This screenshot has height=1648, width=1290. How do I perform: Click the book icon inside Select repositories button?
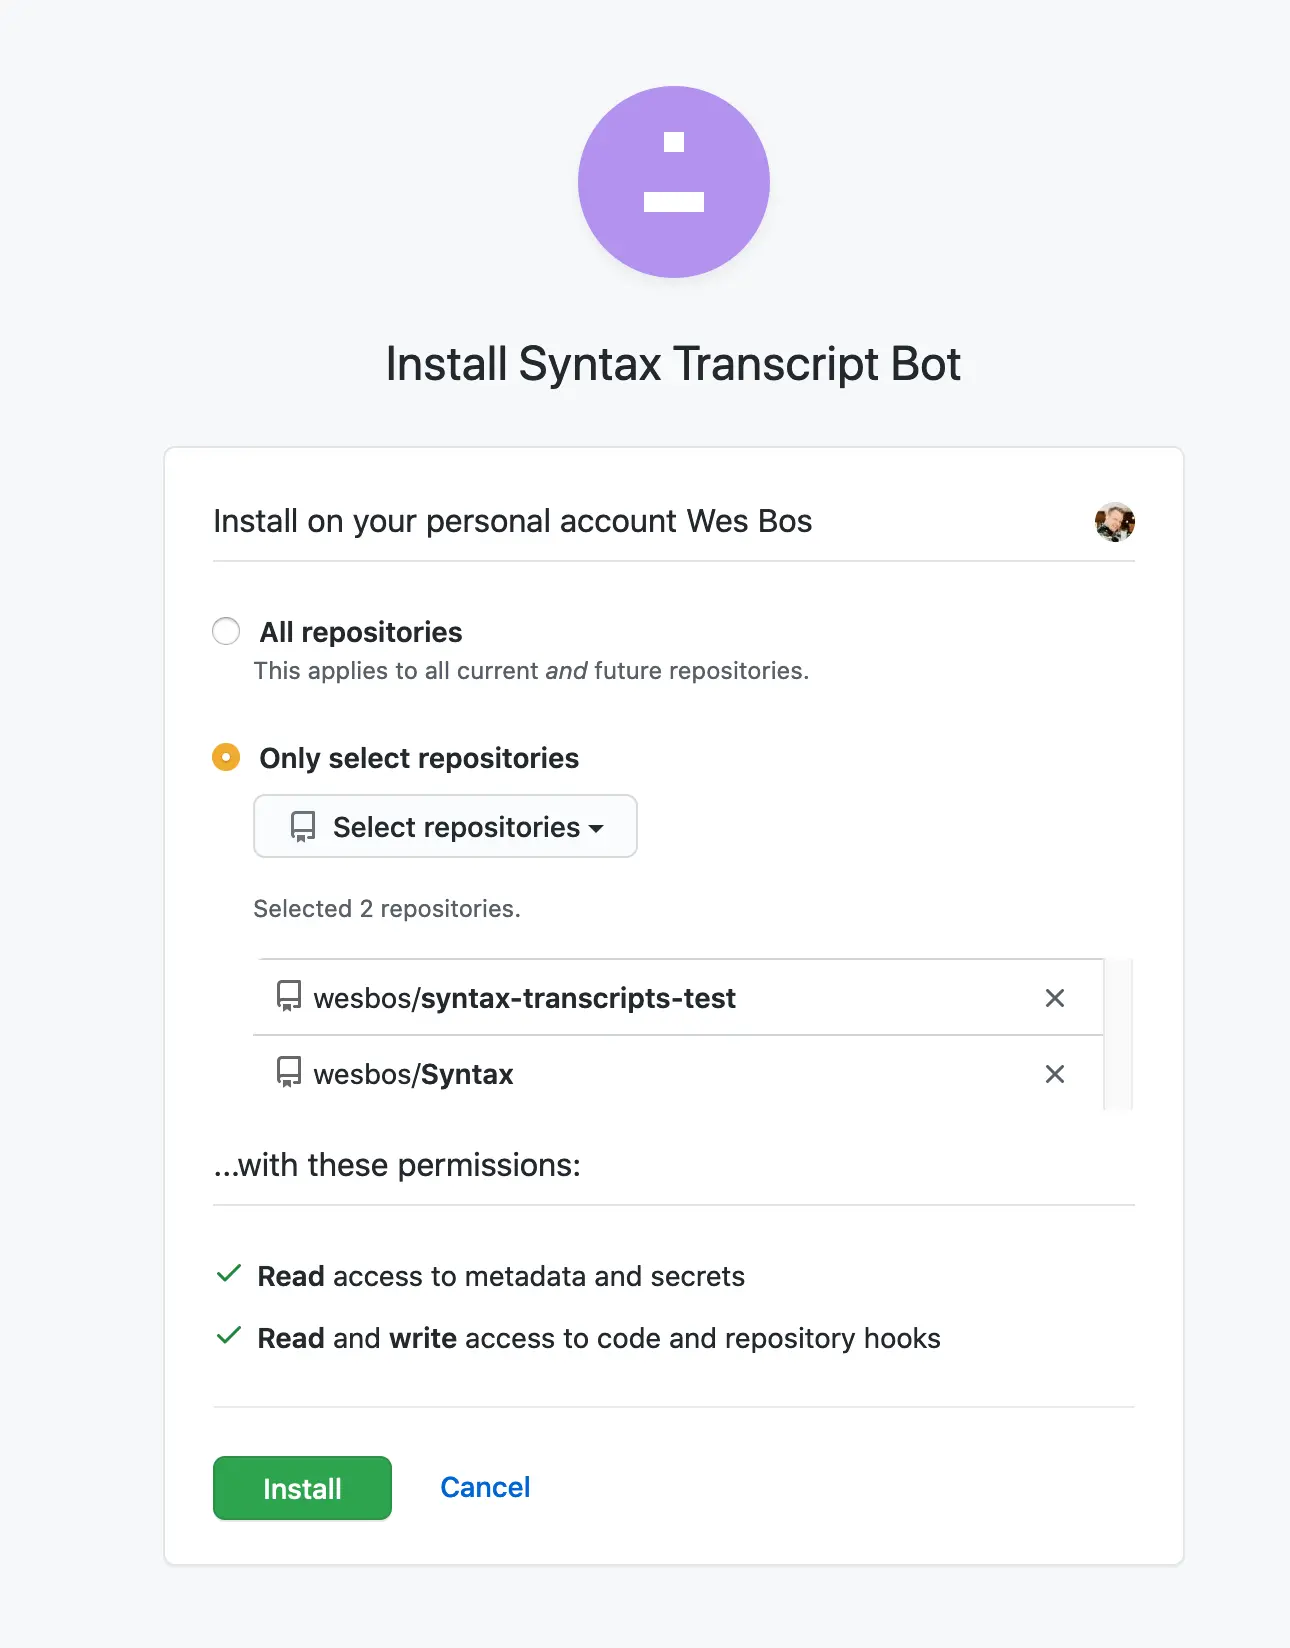point(302,826)
